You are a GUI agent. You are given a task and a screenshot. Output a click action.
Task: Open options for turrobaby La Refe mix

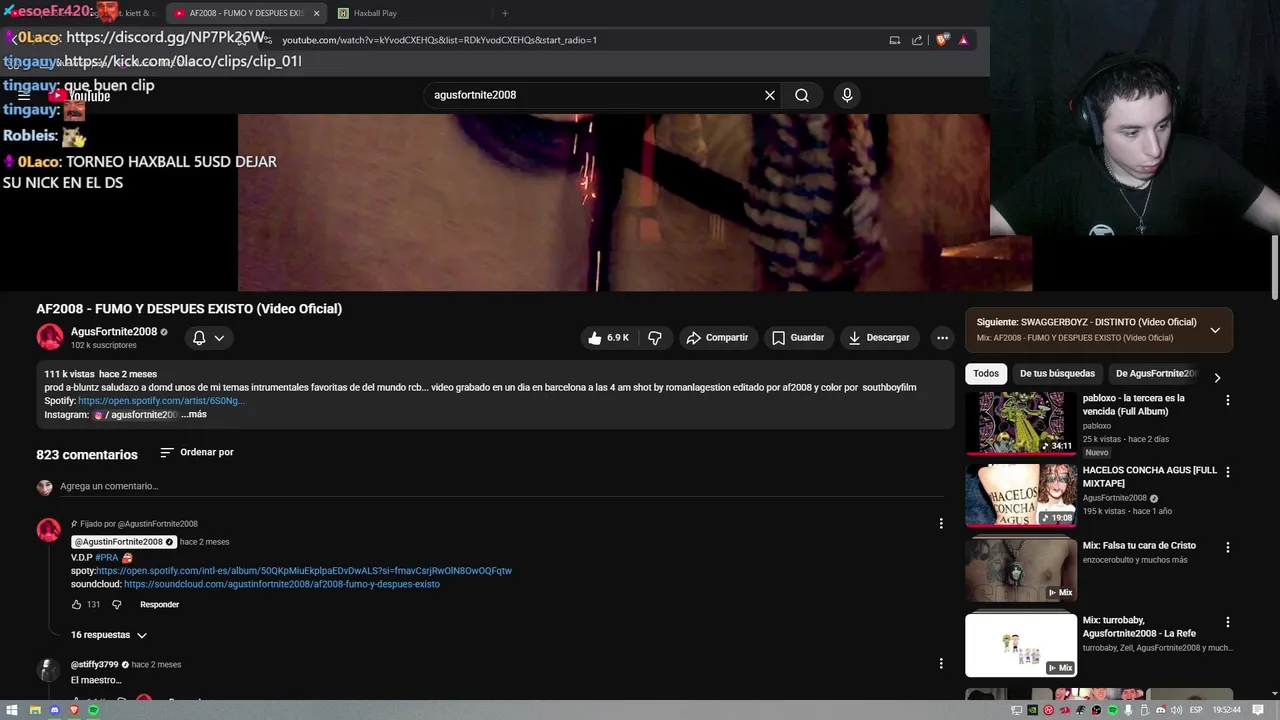(x=1228, y=622)
